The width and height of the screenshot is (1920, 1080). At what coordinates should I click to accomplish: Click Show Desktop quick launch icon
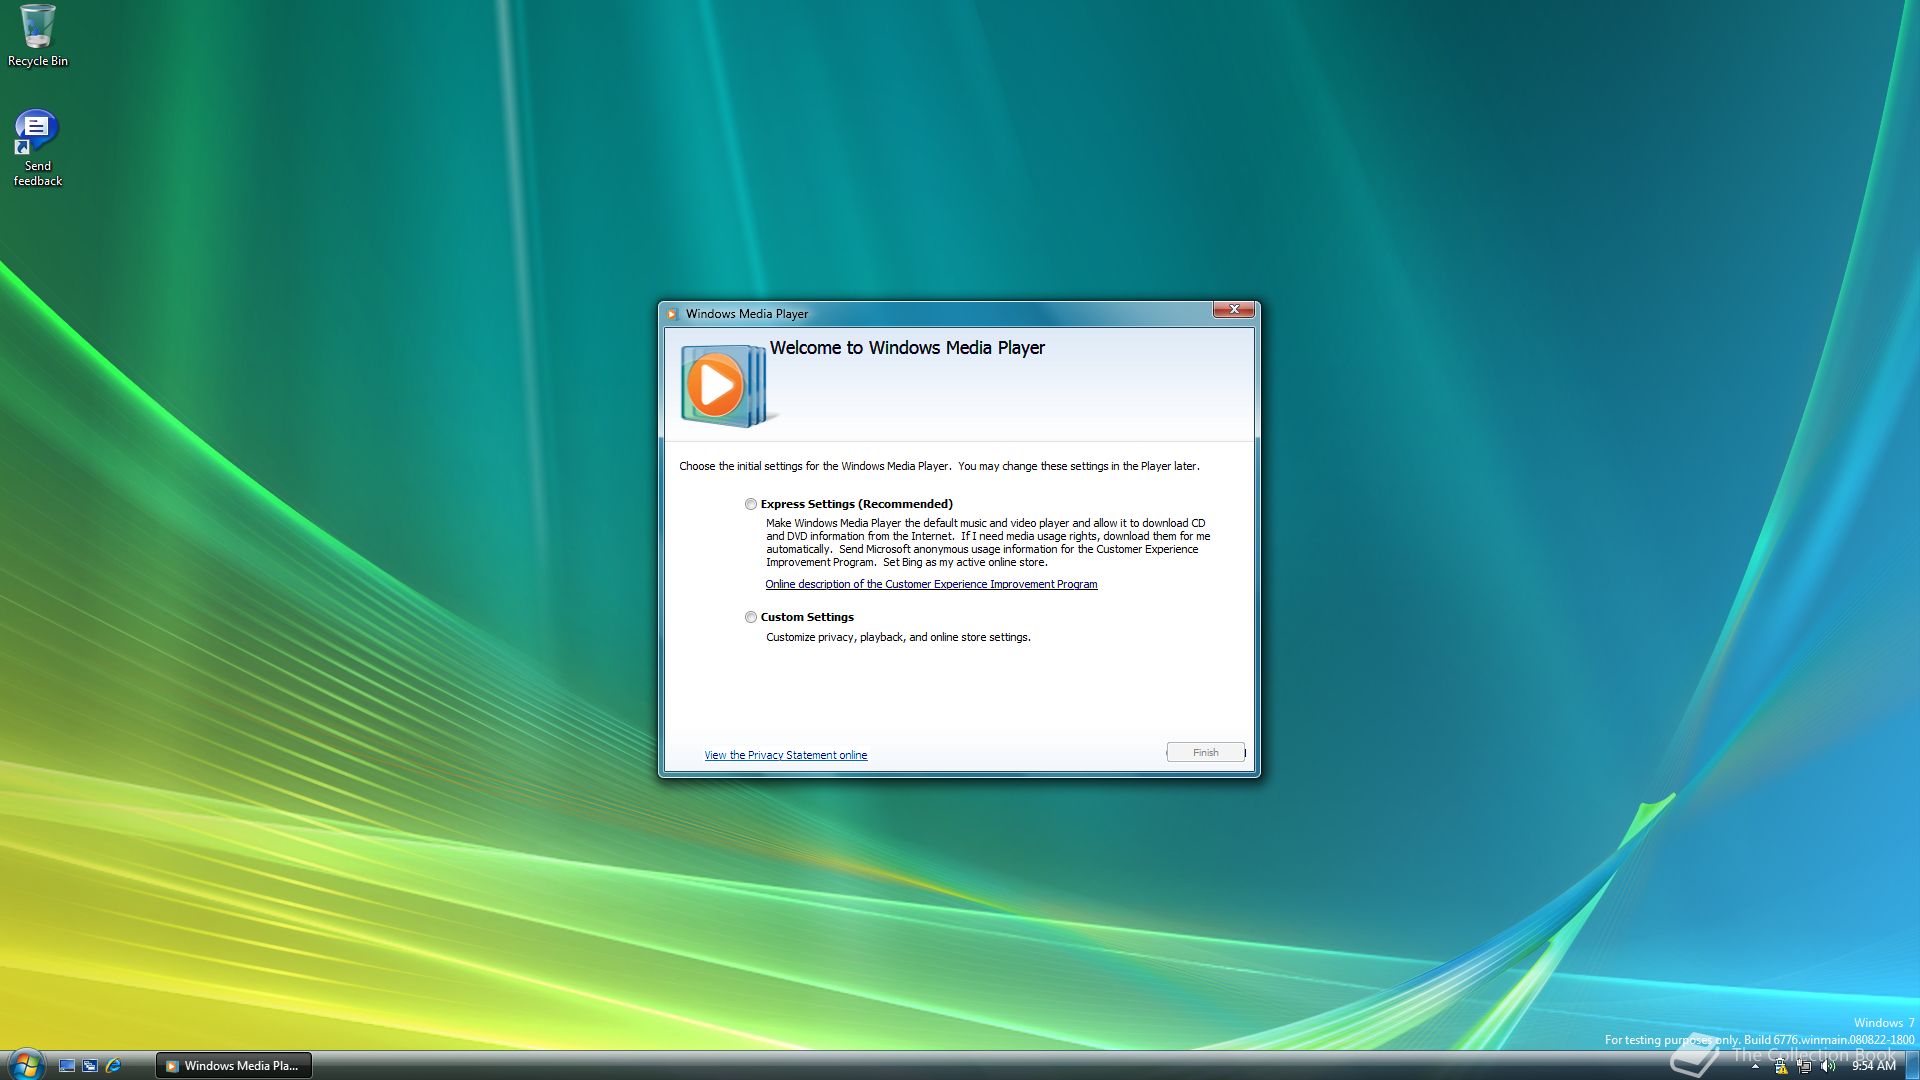pyautogui.click(x=67, y=1066)
